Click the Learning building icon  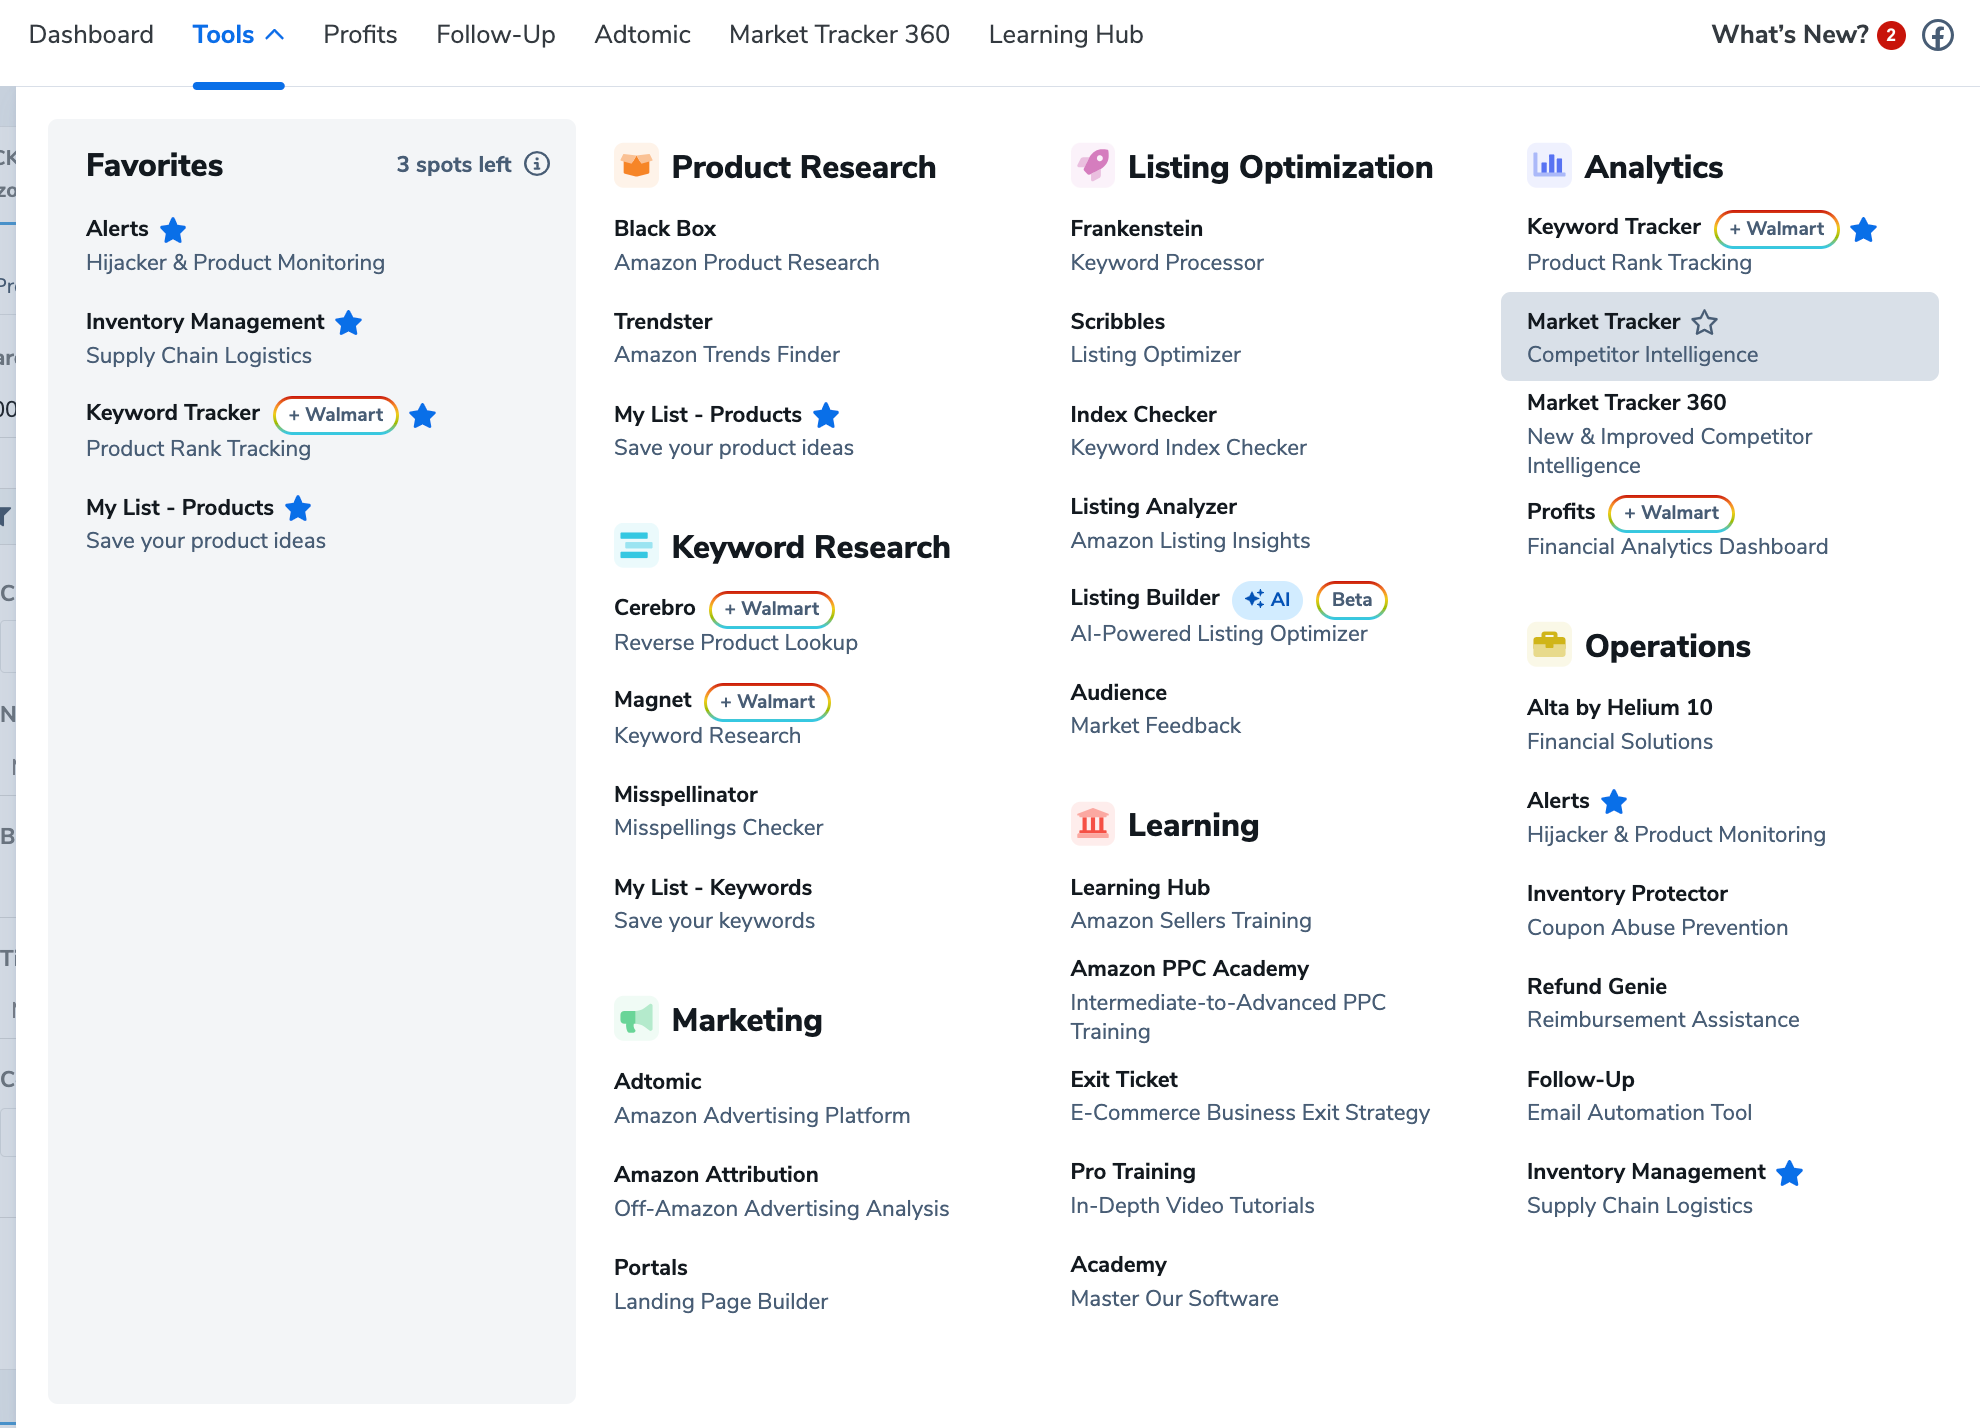tap(1092, 824)
